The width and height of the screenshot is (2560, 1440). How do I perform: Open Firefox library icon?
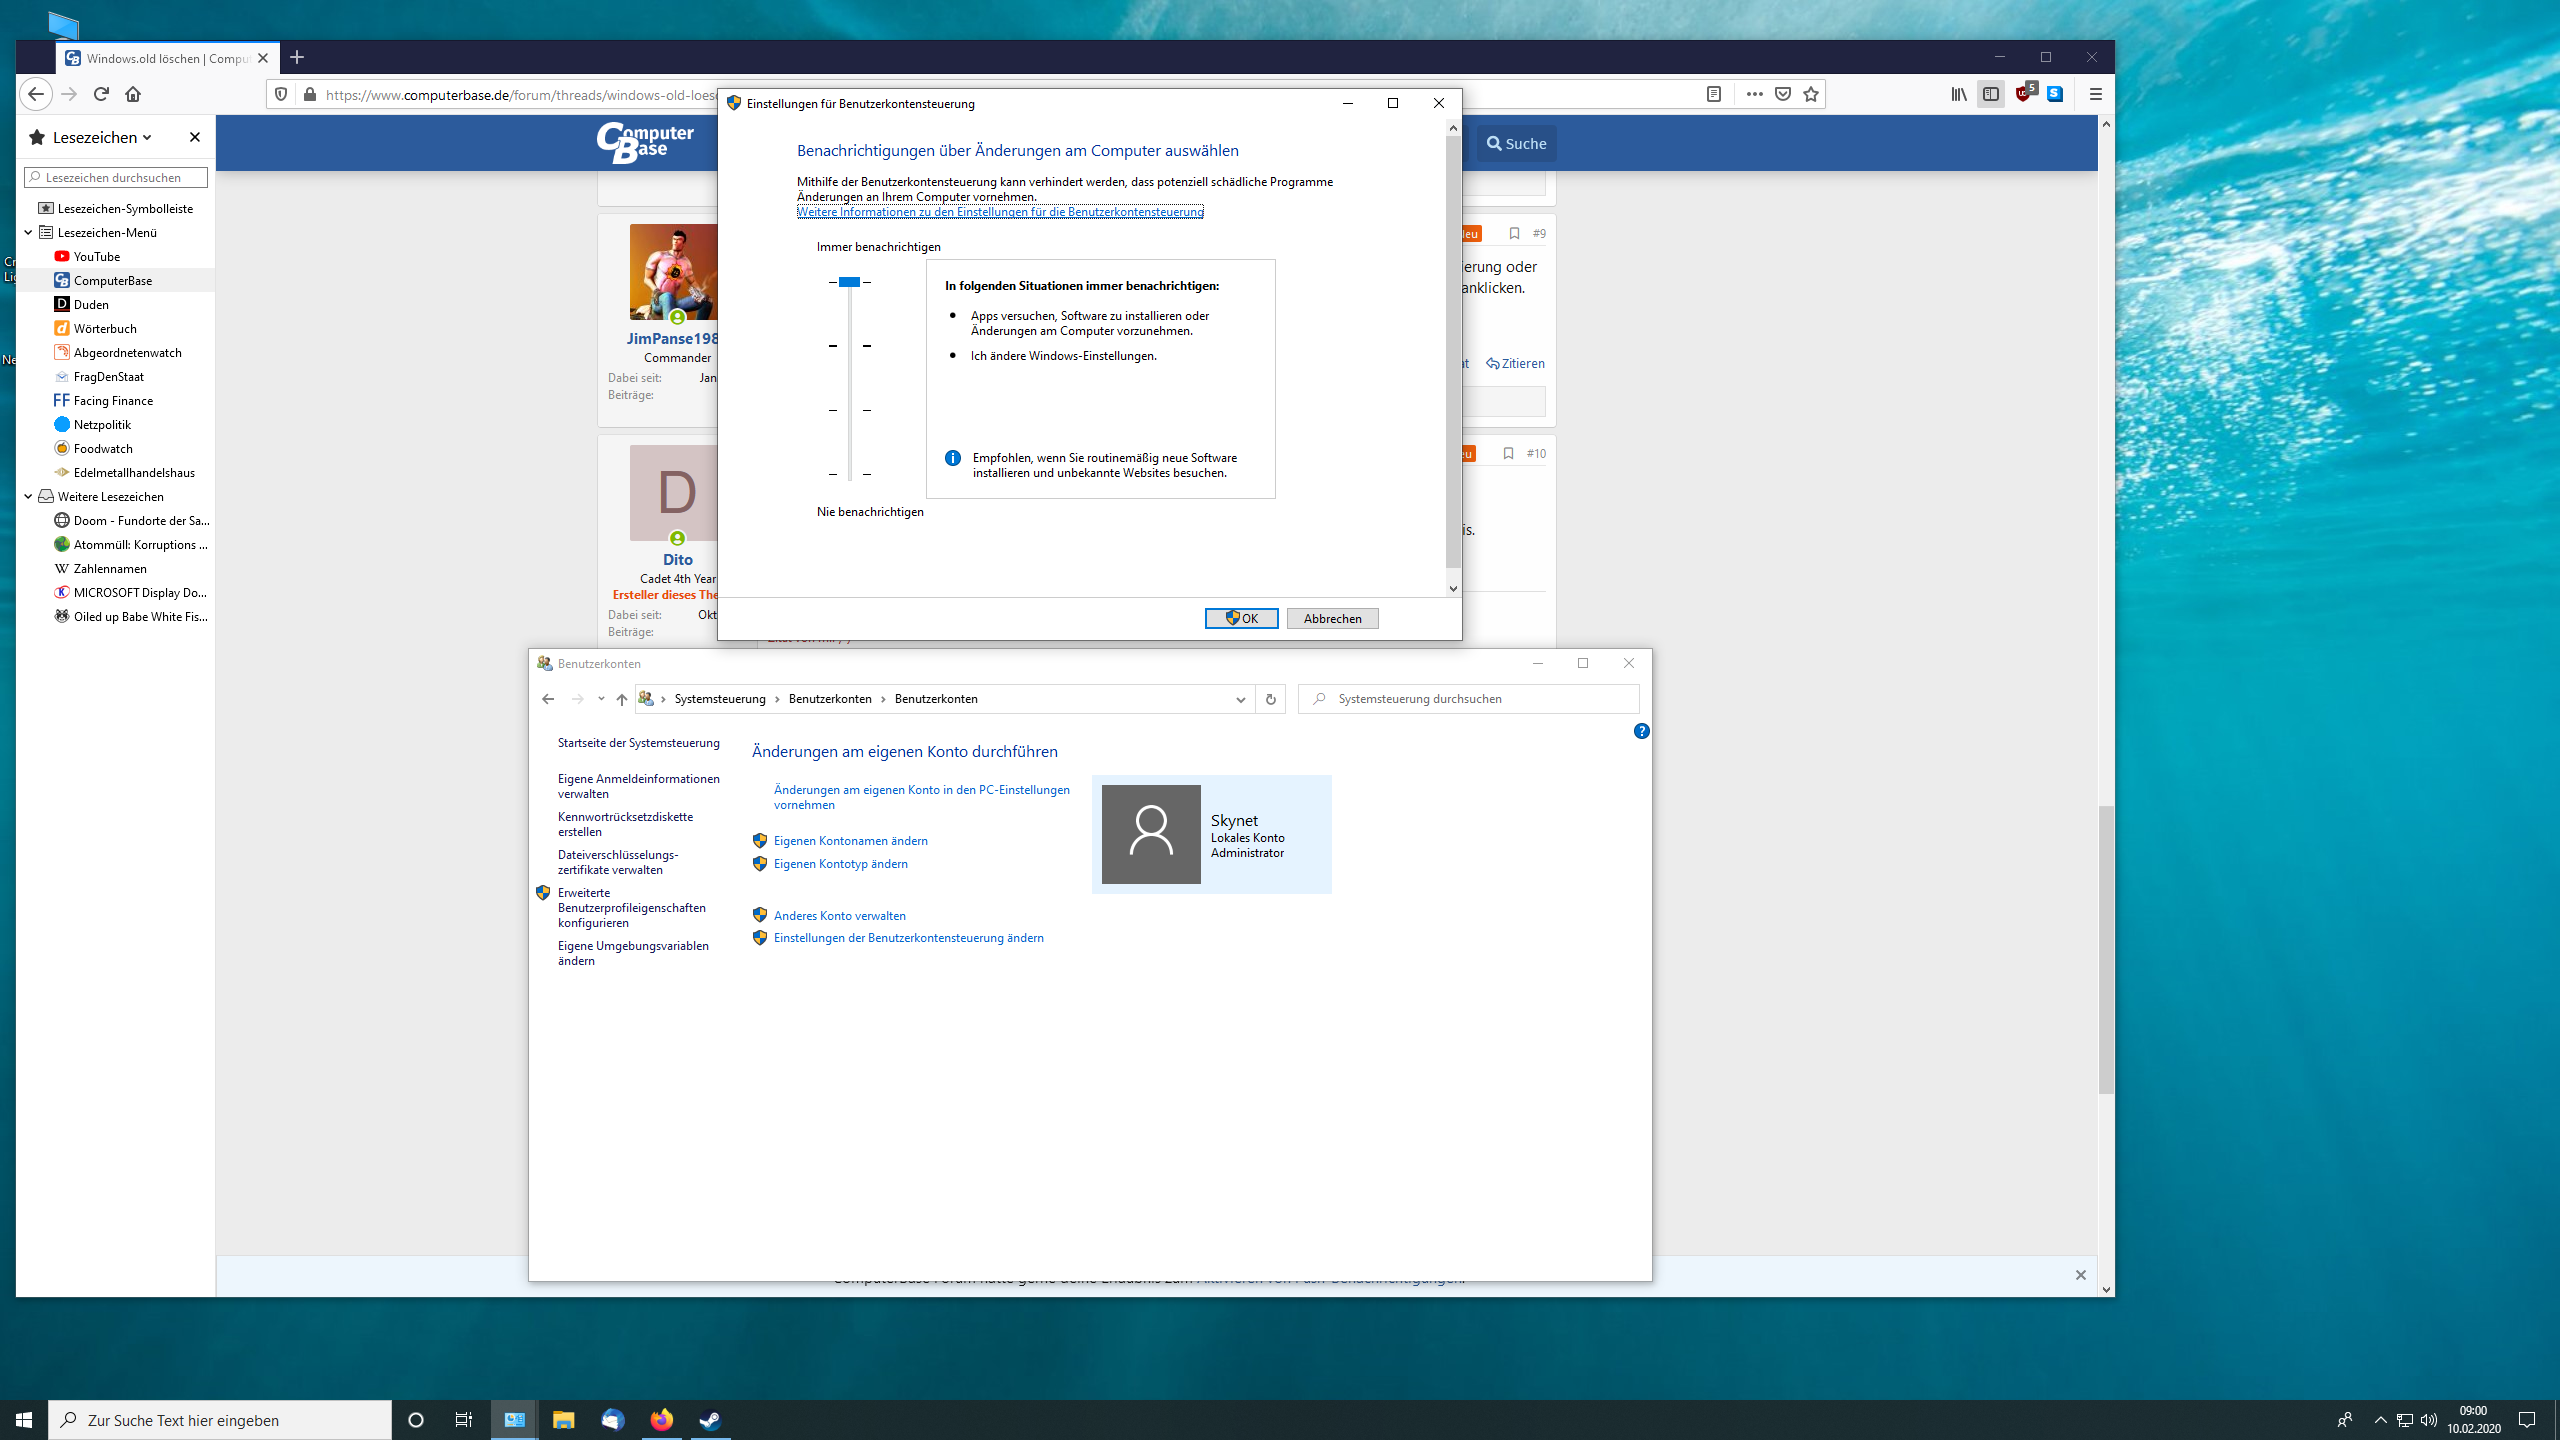coord(1959,94)
